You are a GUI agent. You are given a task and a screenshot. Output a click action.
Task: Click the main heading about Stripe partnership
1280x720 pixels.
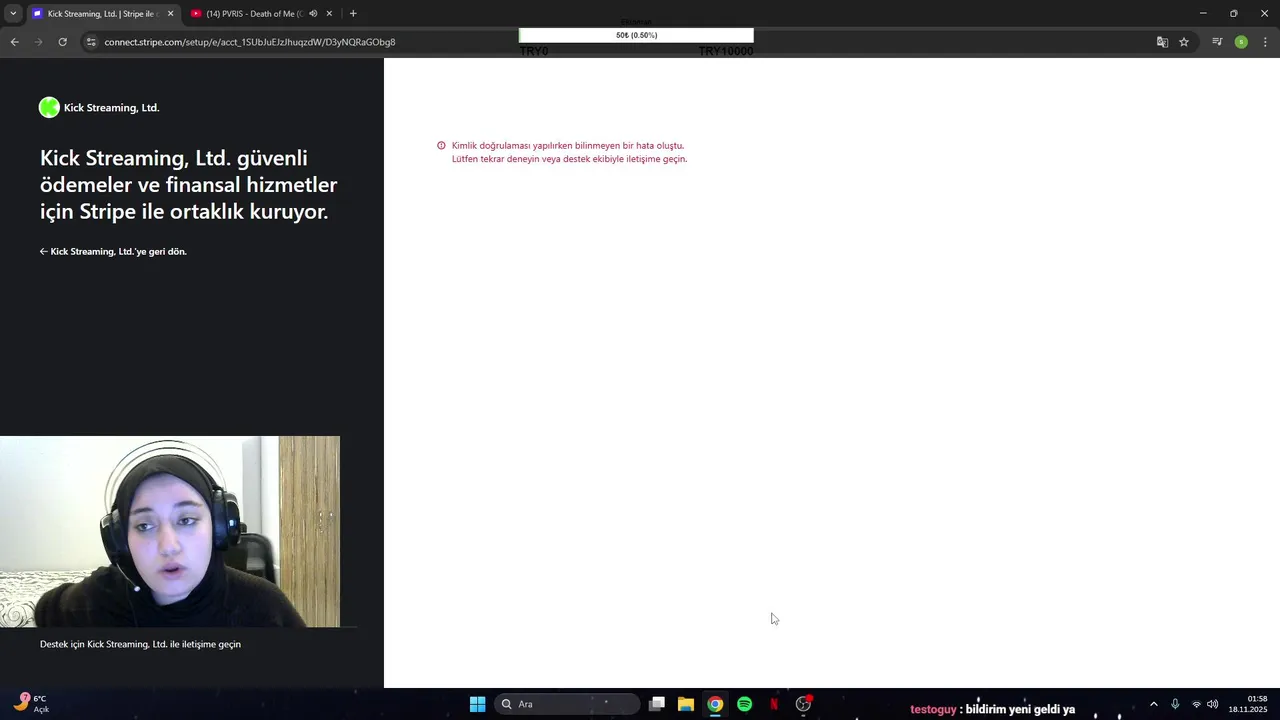[188, 185]
